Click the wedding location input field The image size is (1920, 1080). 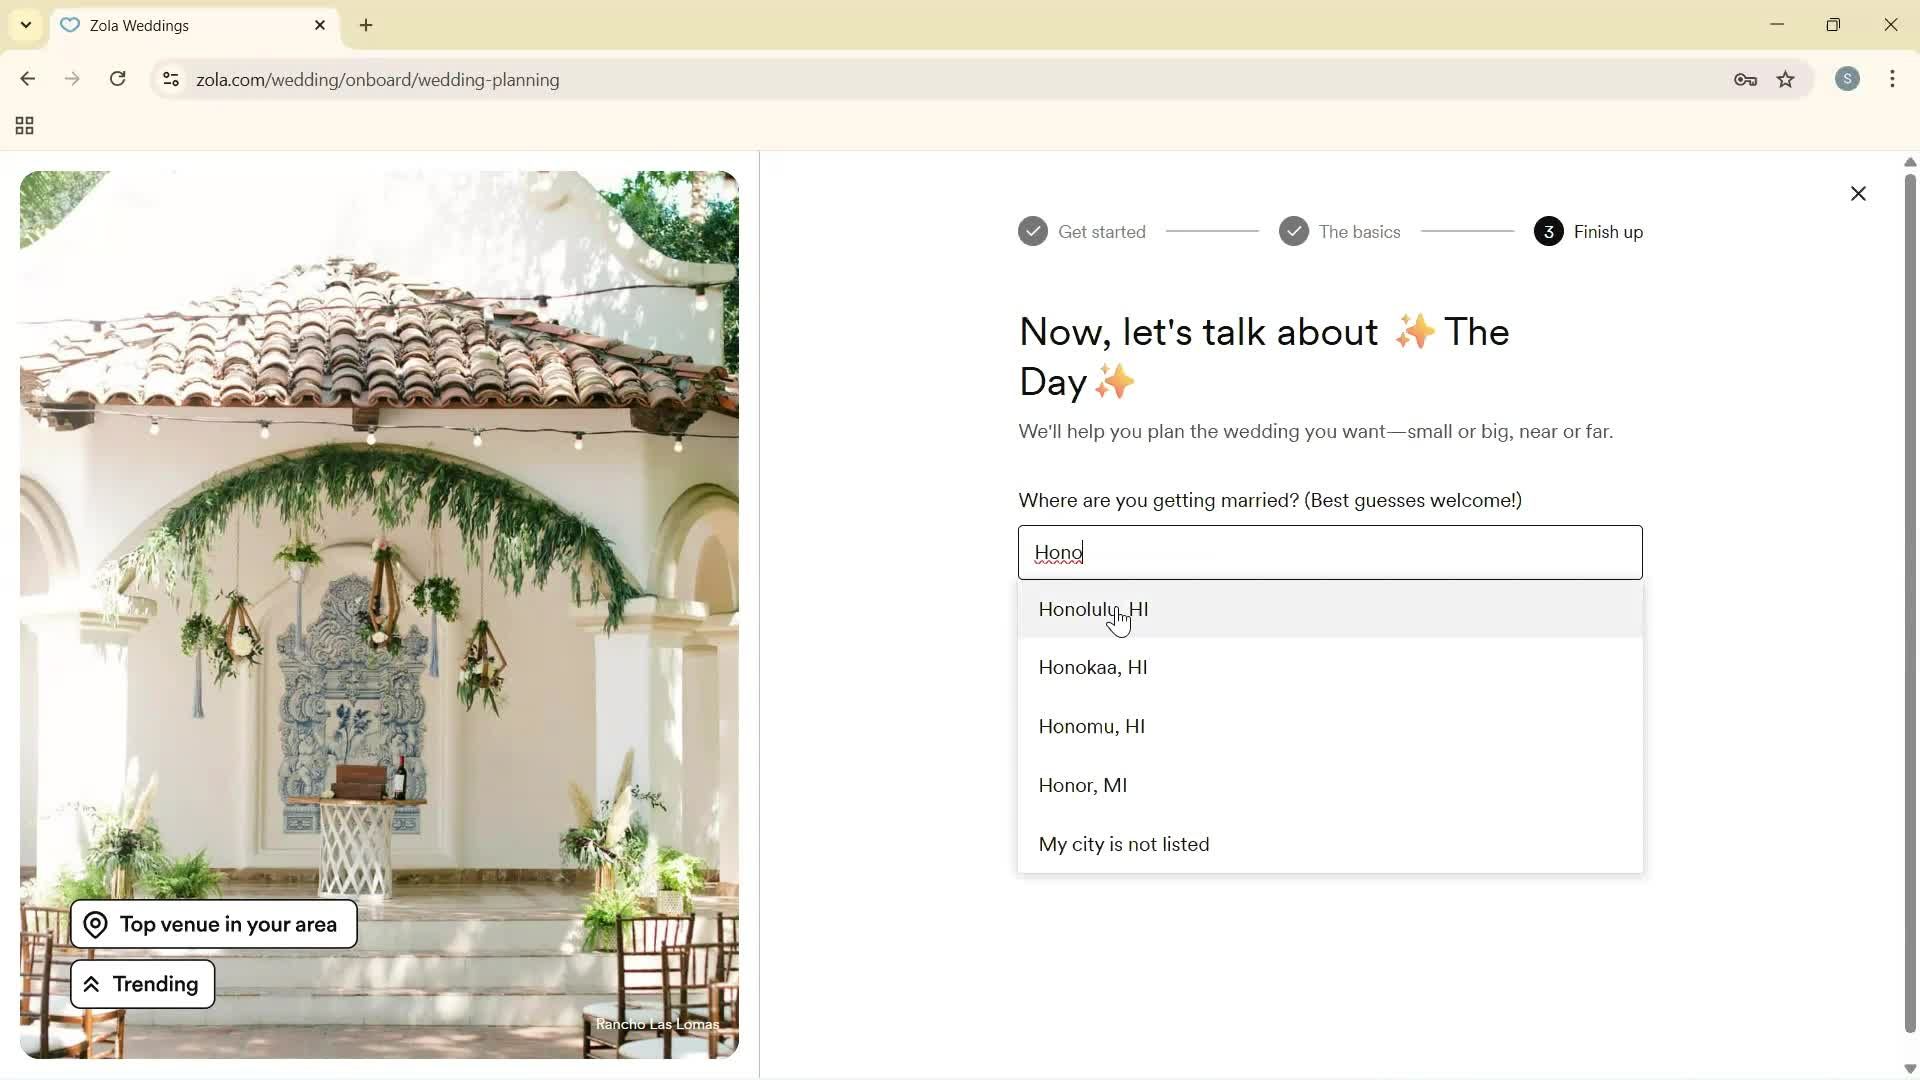1330,552
